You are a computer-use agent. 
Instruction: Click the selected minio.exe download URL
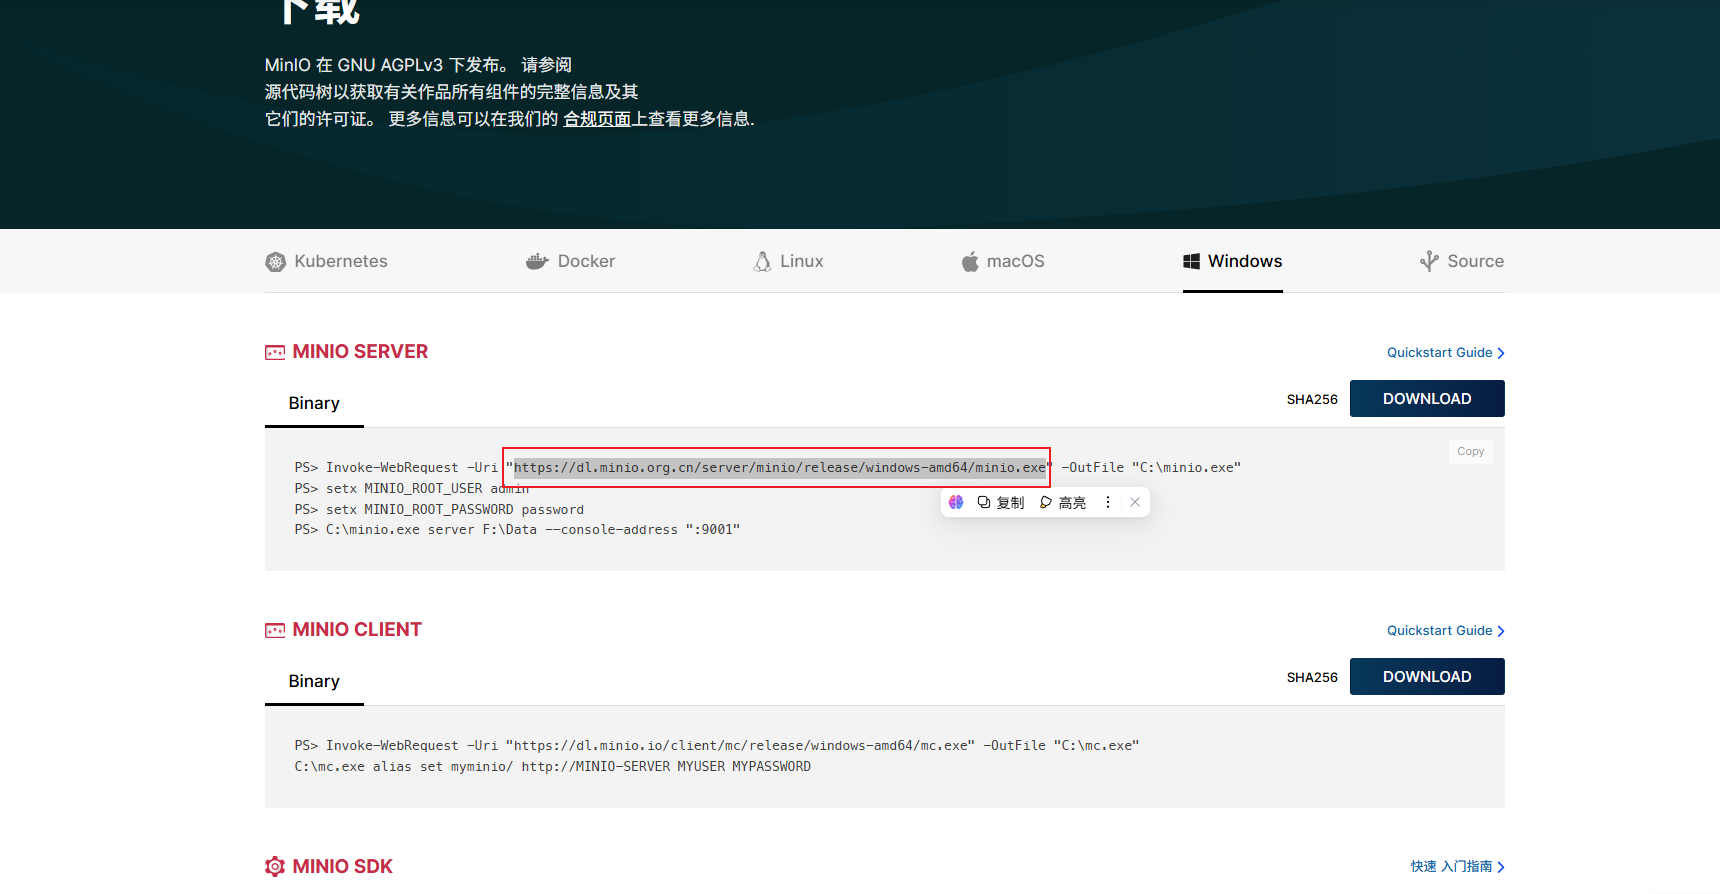[780, 467]
